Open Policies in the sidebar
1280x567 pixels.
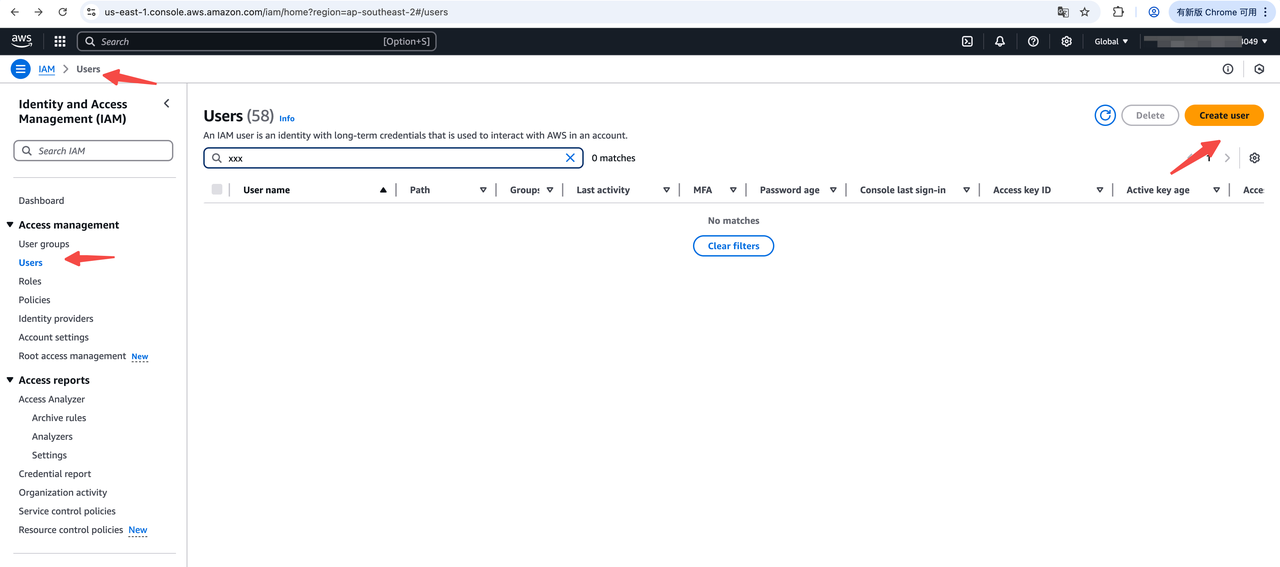point(34,300)
